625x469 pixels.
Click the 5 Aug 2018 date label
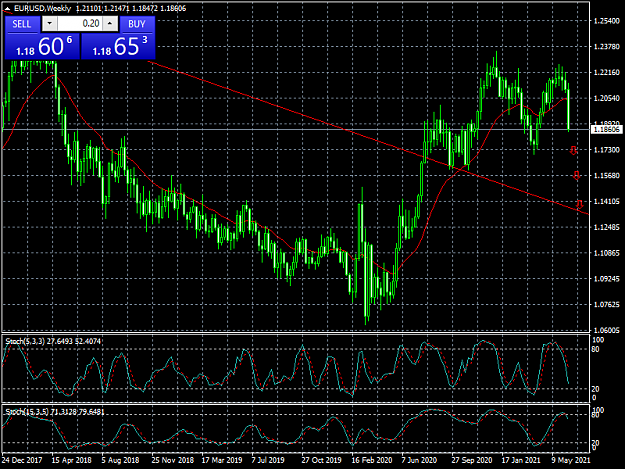120,460
